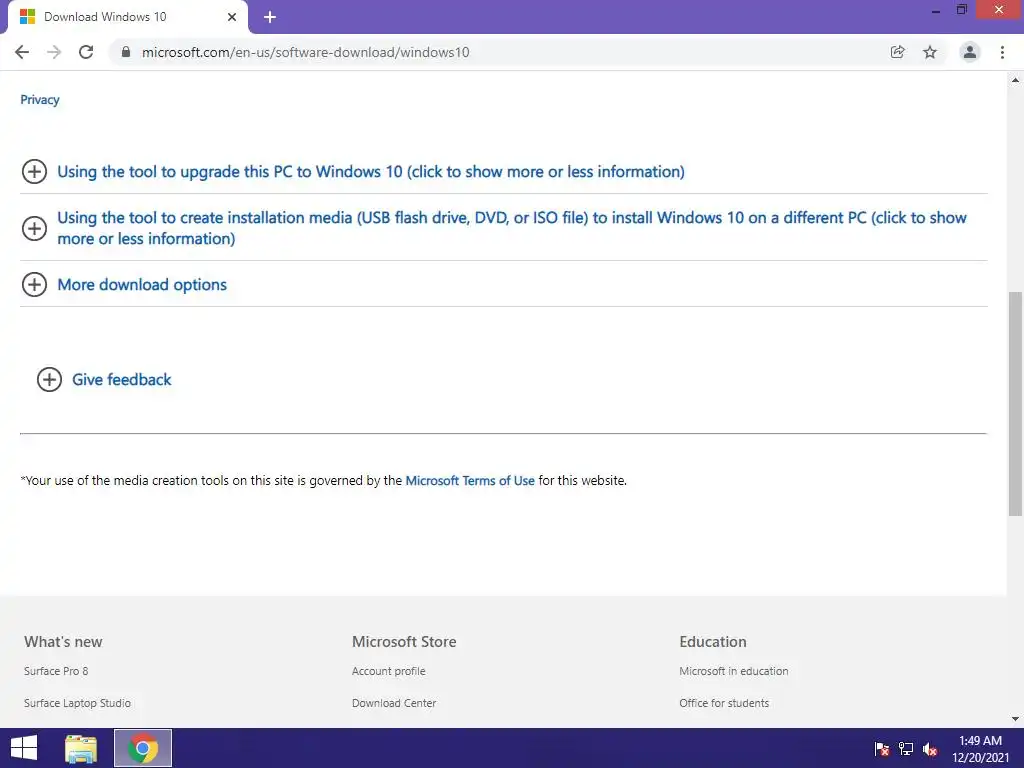
Task: Open Chrome three-dot menu
Action: (x=1002, y=52)
